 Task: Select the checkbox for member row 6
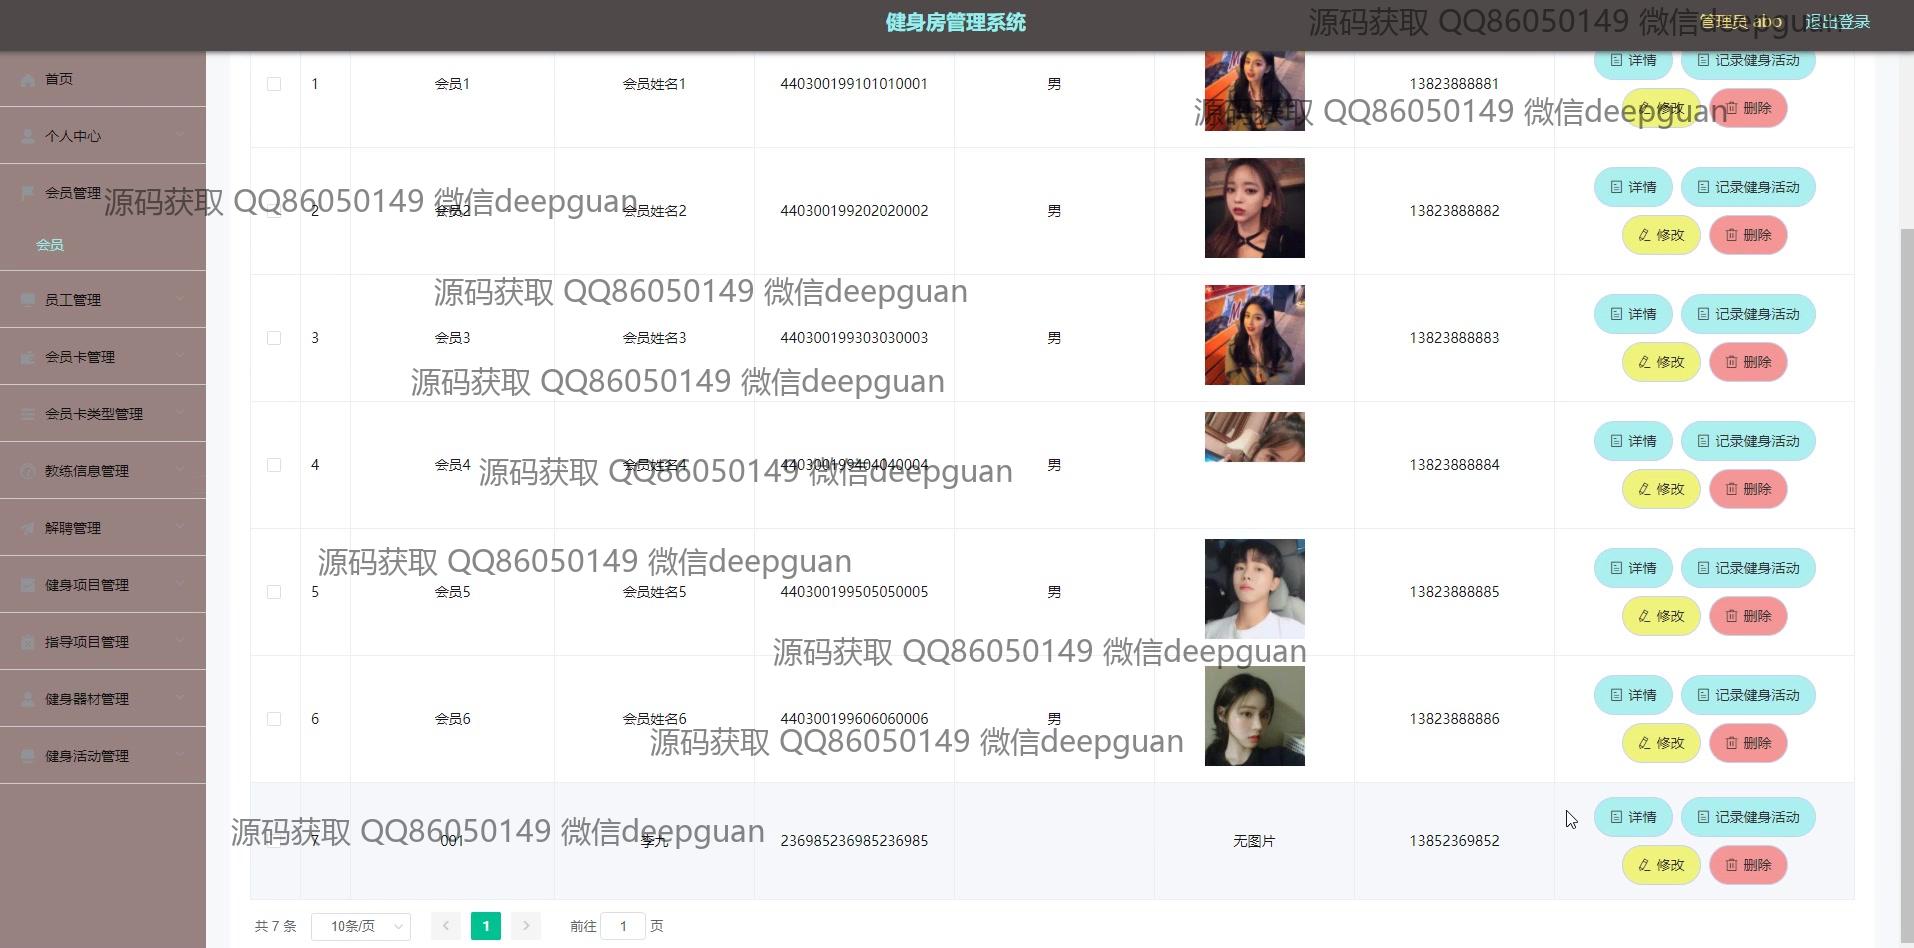point(274,719)
